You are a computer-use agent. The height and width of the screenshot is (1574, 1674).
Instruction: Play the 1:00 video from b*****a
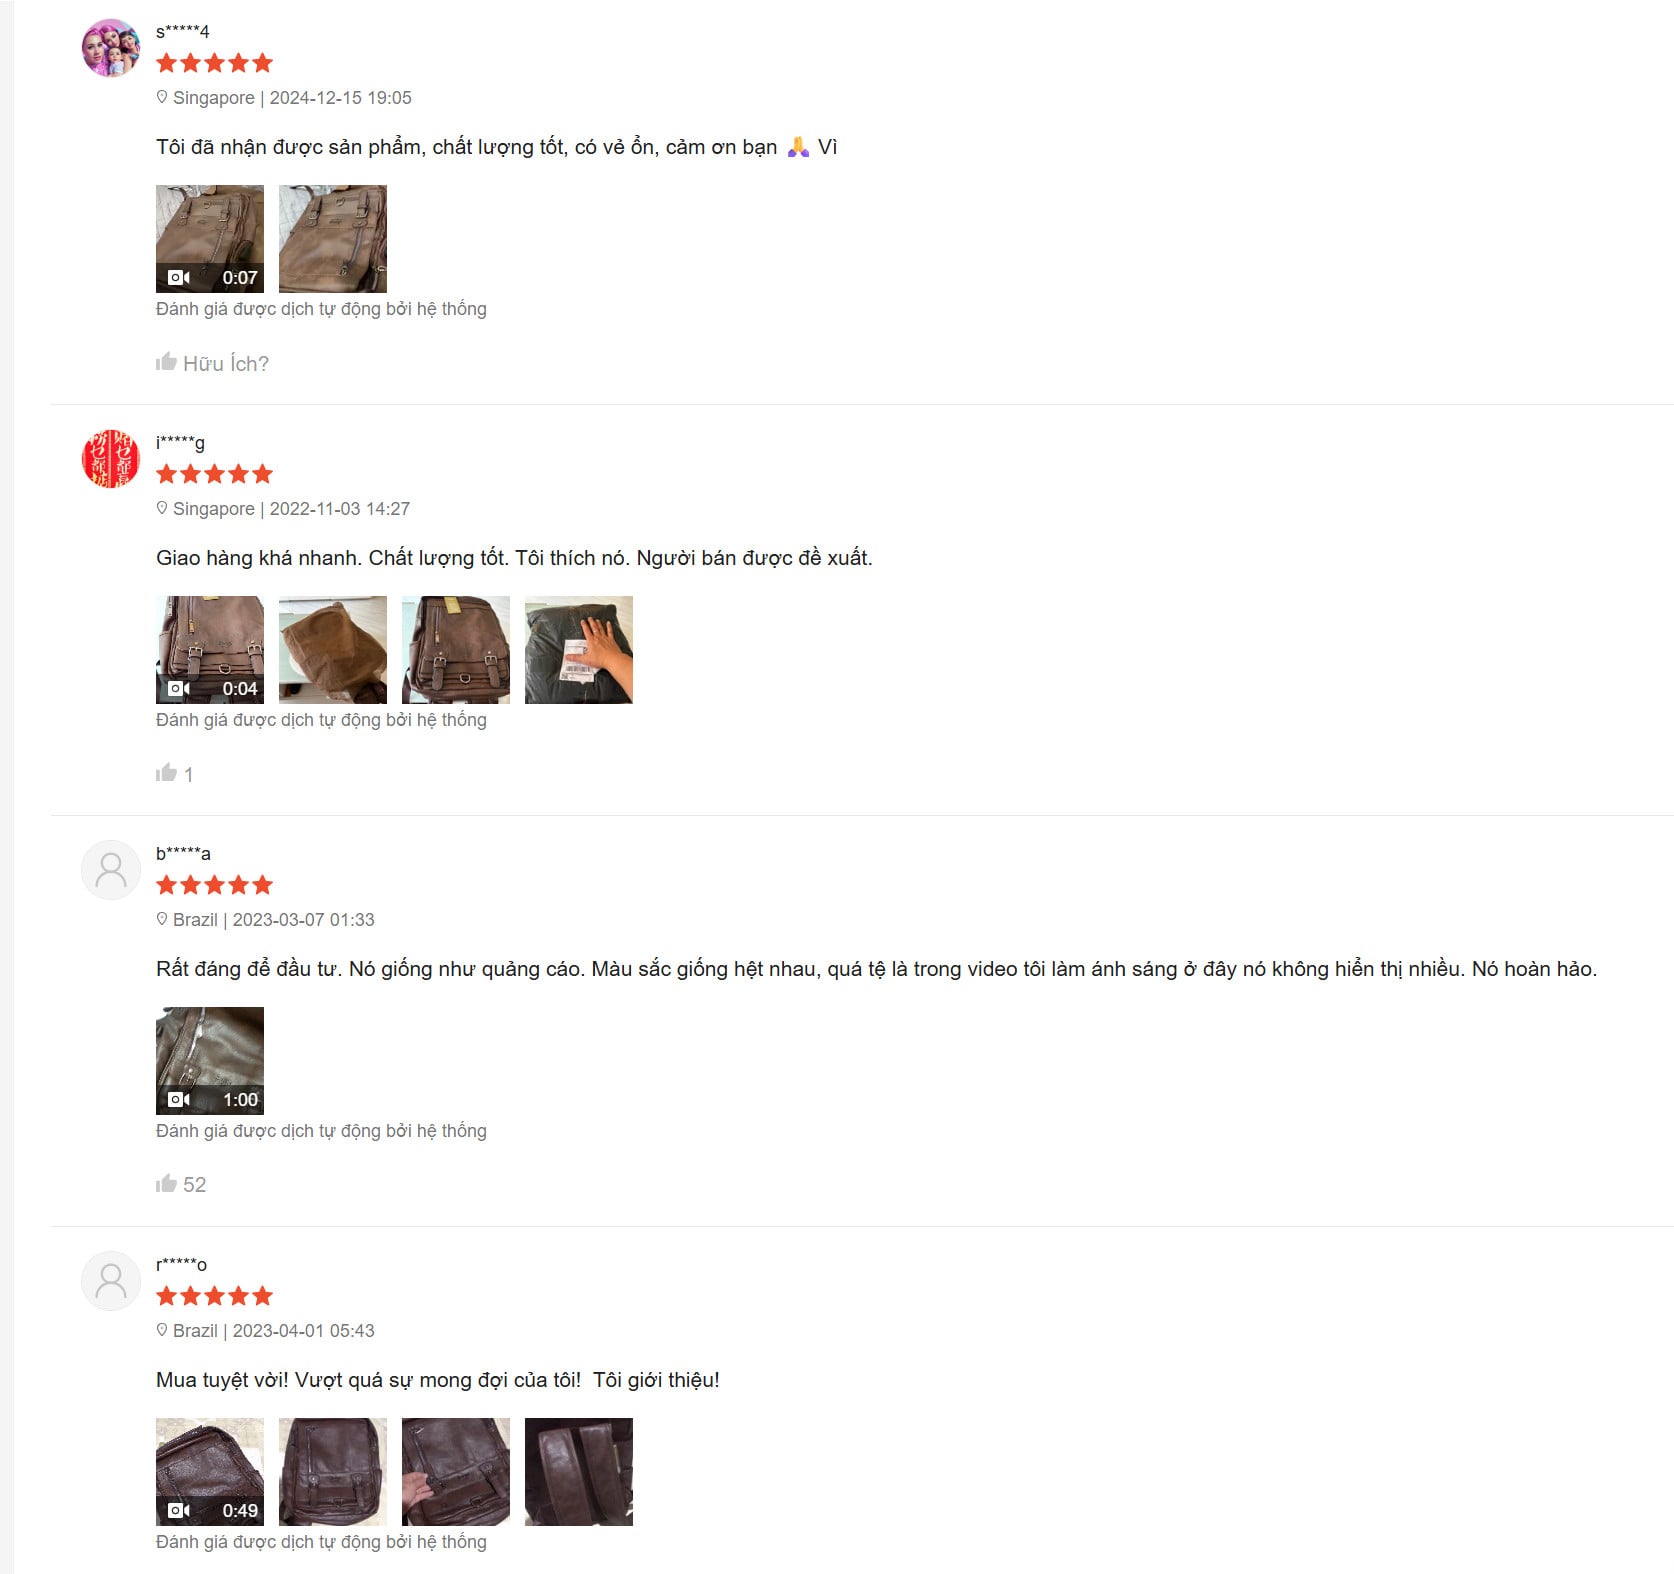pyautogui.click(x=210, y=1061)
